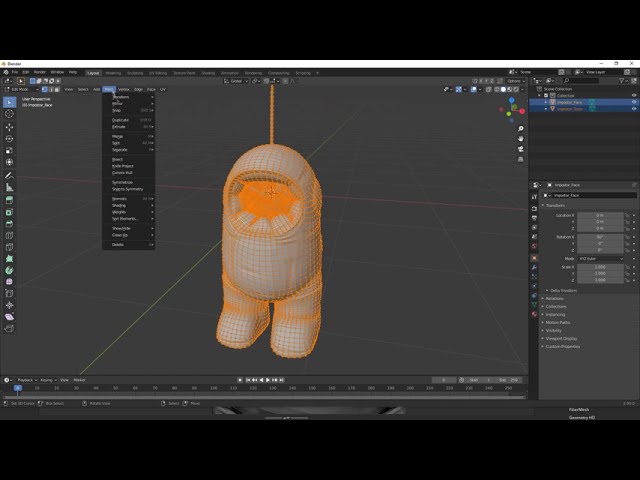Image resolution: width=640 pixels, height=480 pixels.
Task: Switch to the Modeling workspace tab
Action: click(x=113, y=73)
